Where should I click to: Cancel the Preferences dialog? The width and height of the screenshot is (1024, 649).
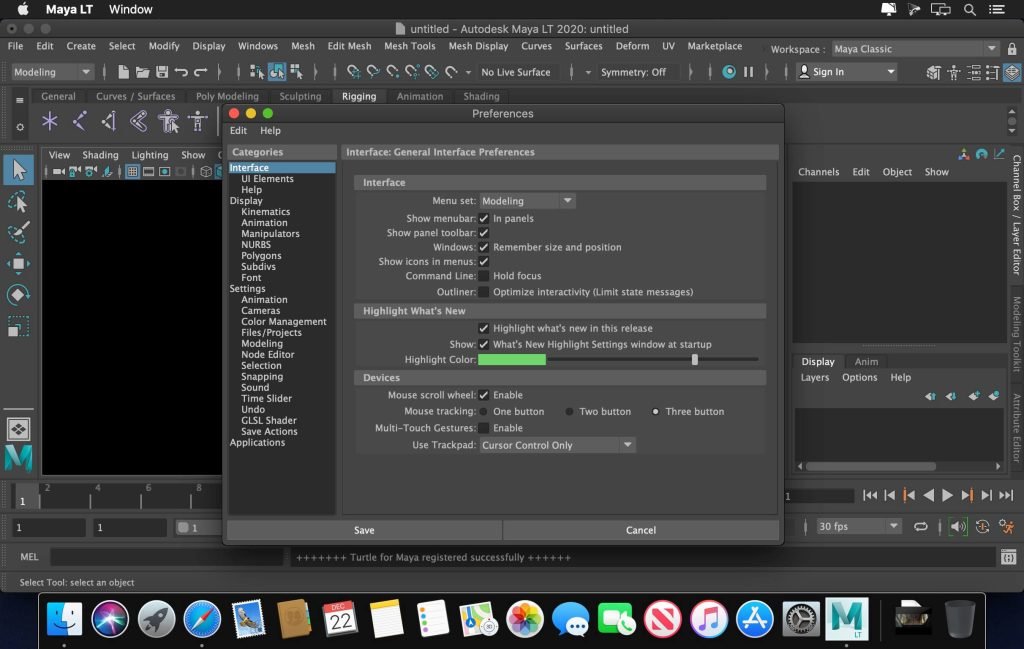point(640,530)
